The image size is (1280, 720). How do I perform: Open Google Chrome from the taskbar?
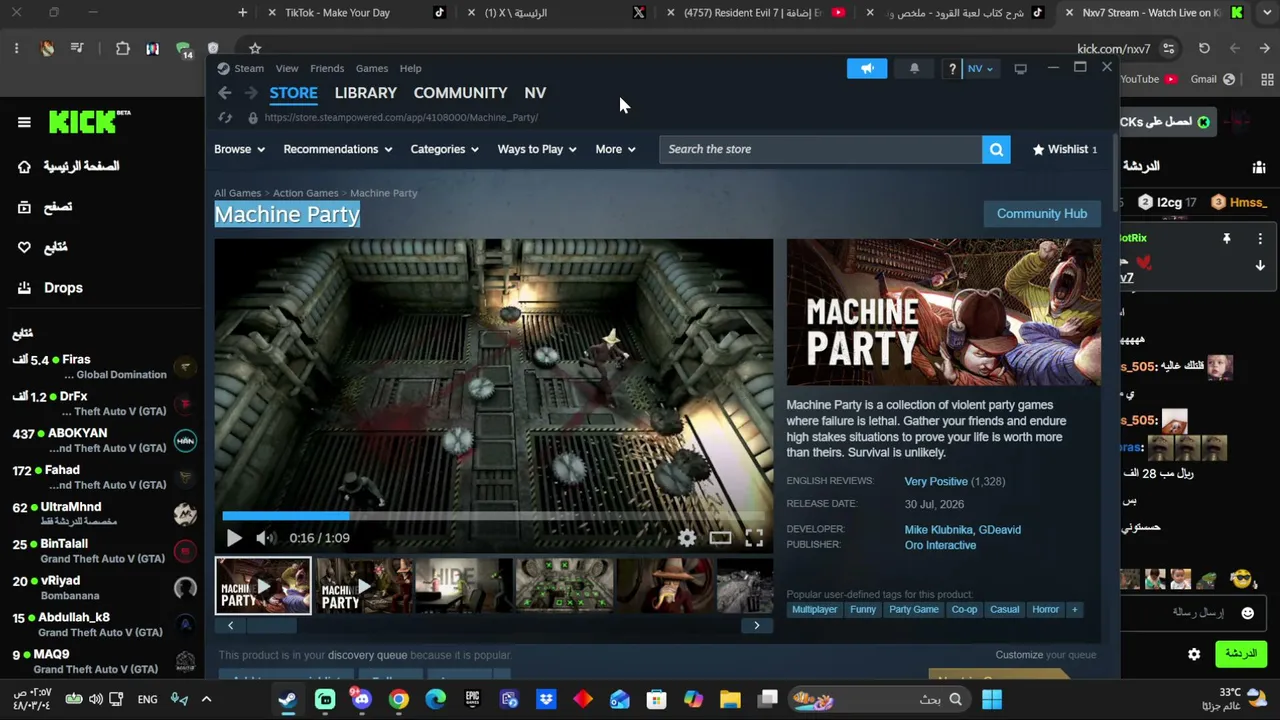[399, 699]
